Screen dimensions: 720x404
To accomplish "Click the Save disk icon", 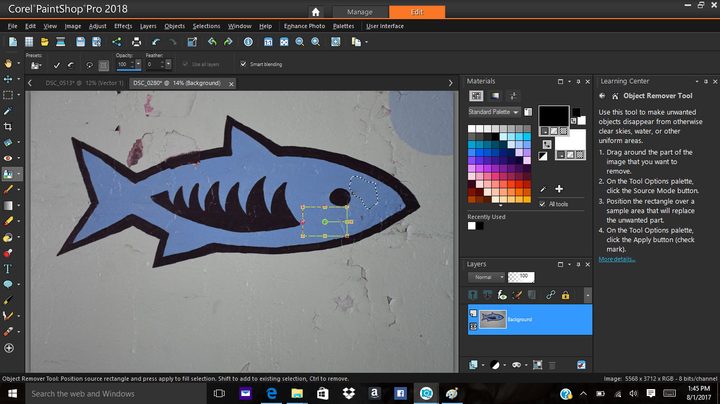I will [x=80, y=42].
